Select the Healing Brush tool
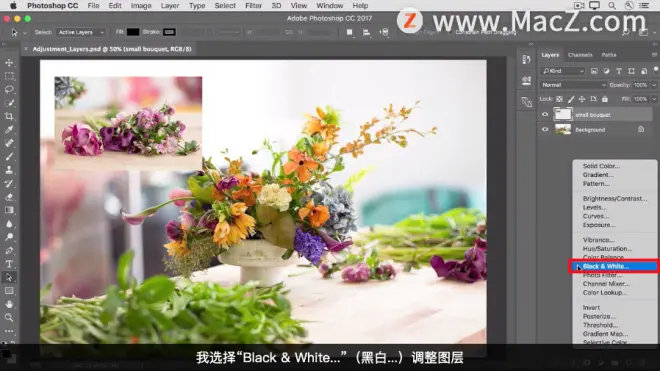 click(9, 143)
